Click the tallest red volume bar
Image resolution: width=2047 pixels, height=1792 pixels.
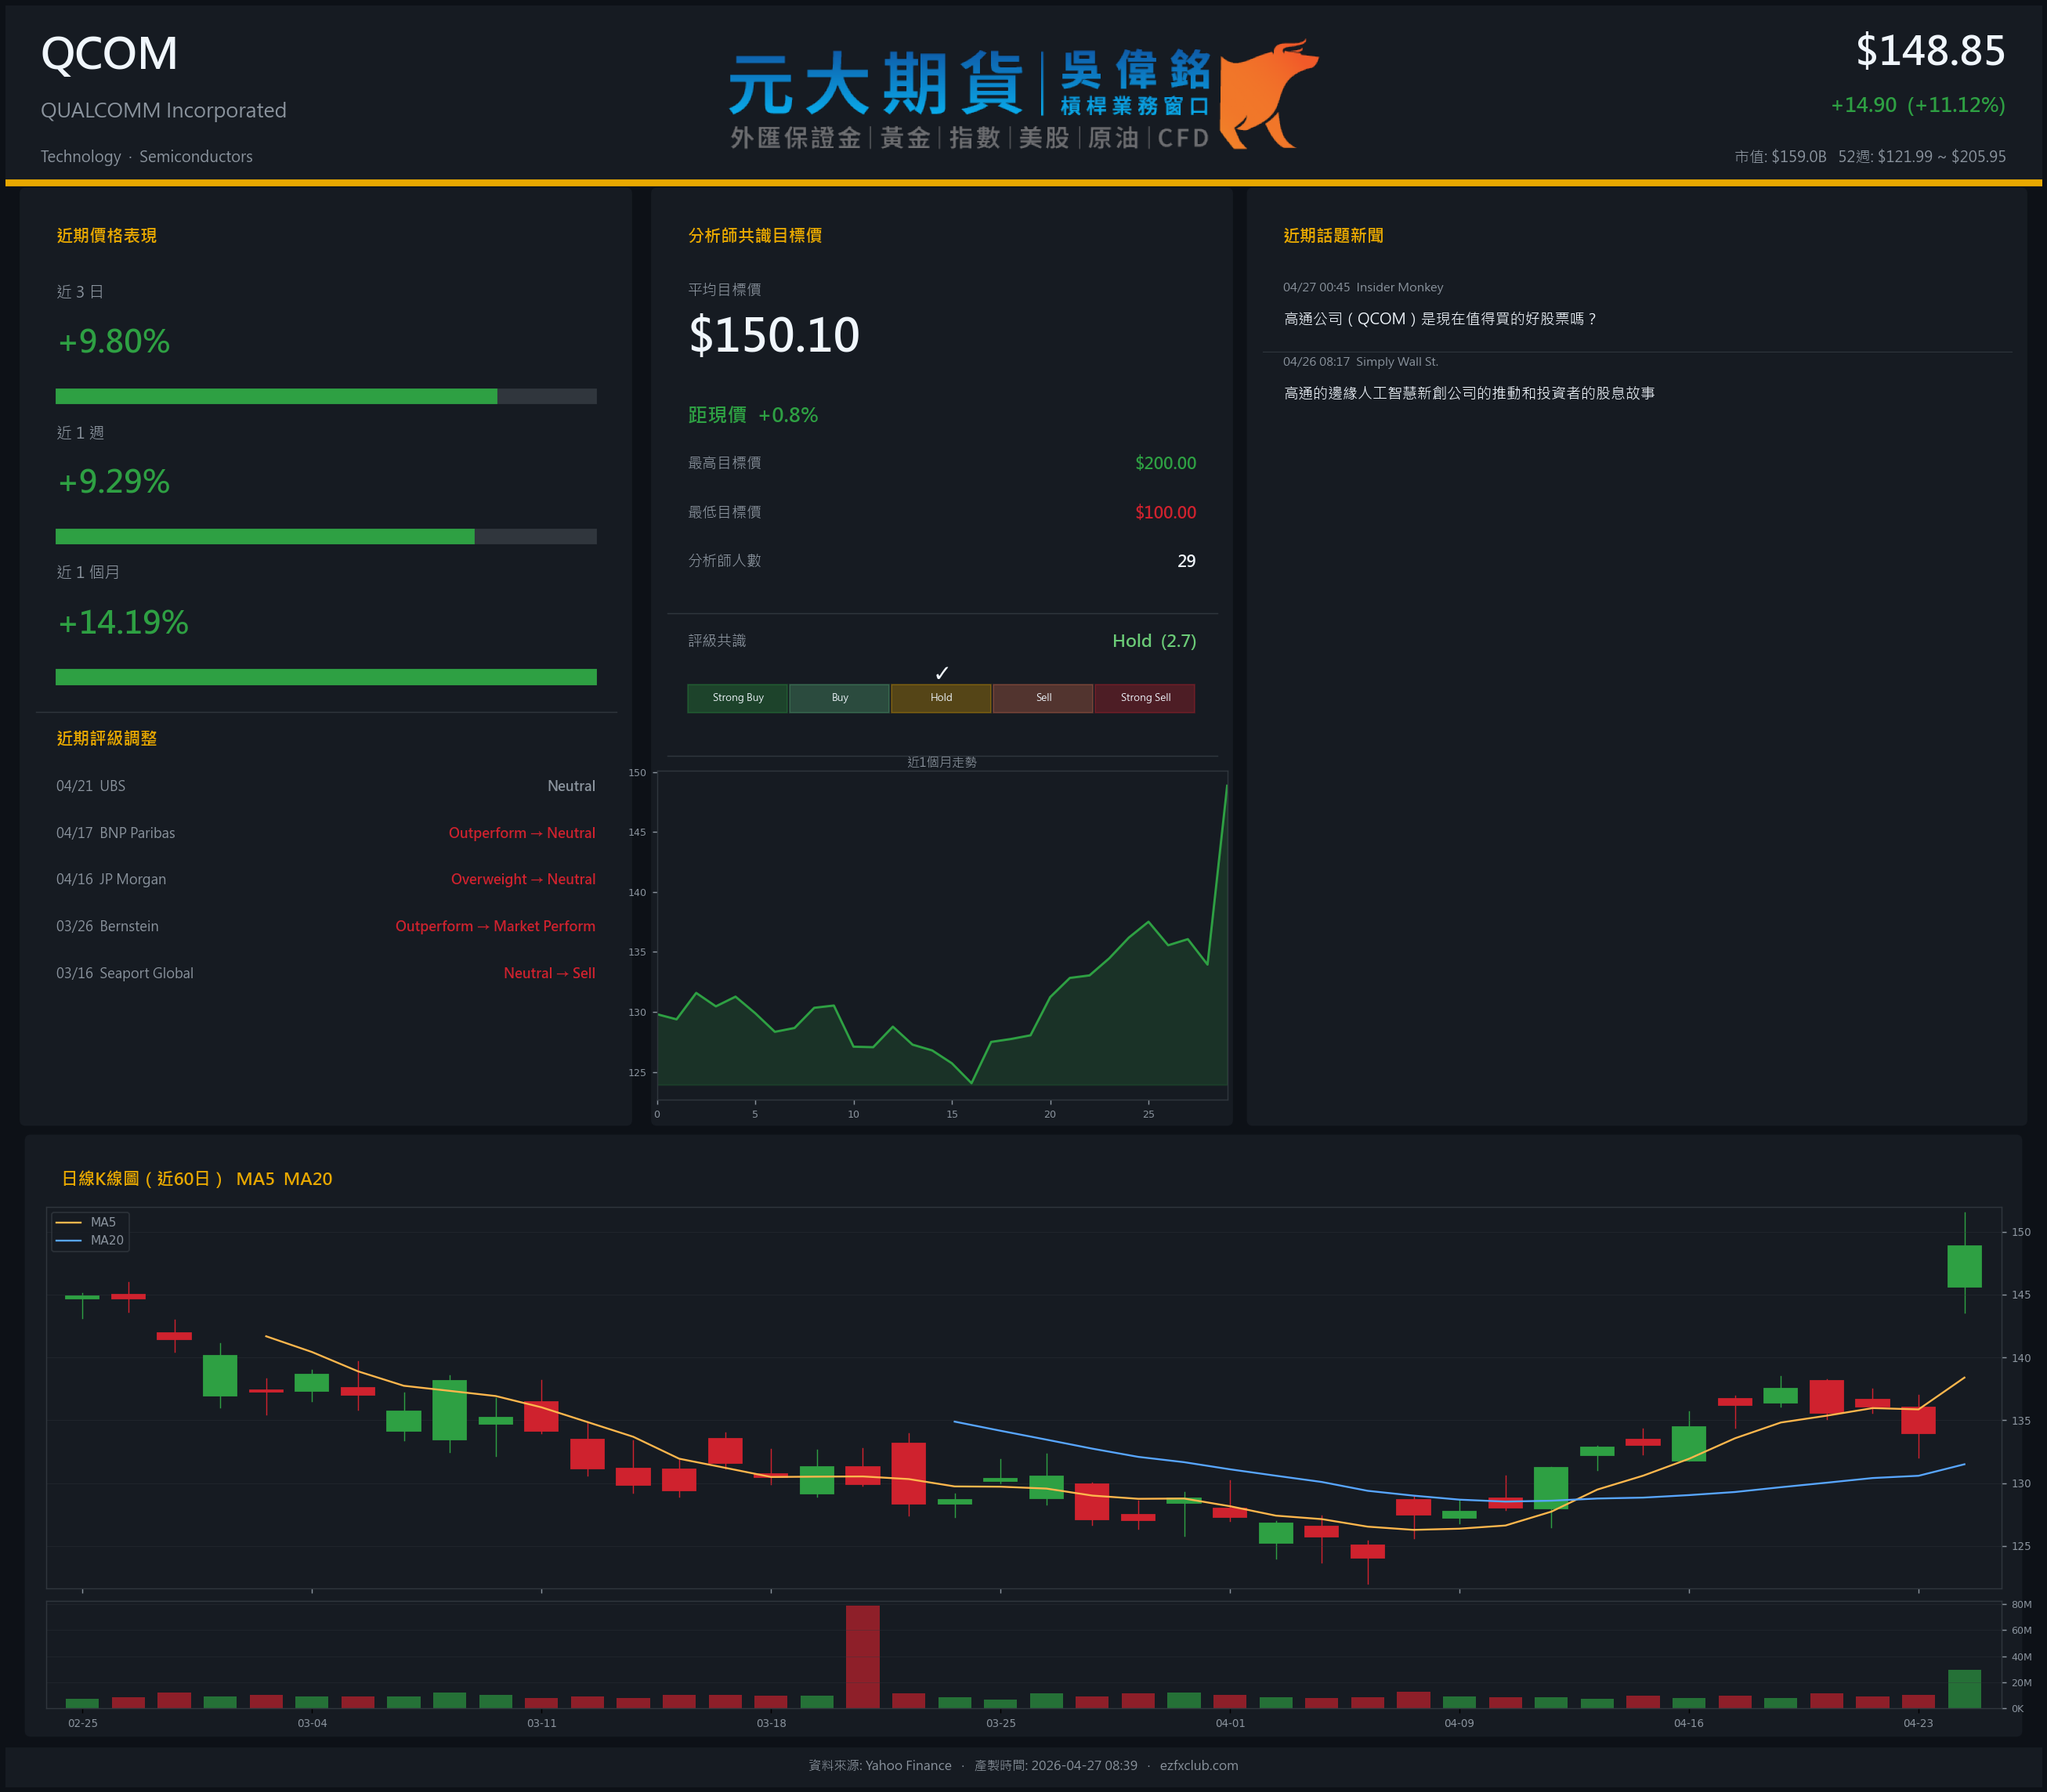[x=863, y=1656]
